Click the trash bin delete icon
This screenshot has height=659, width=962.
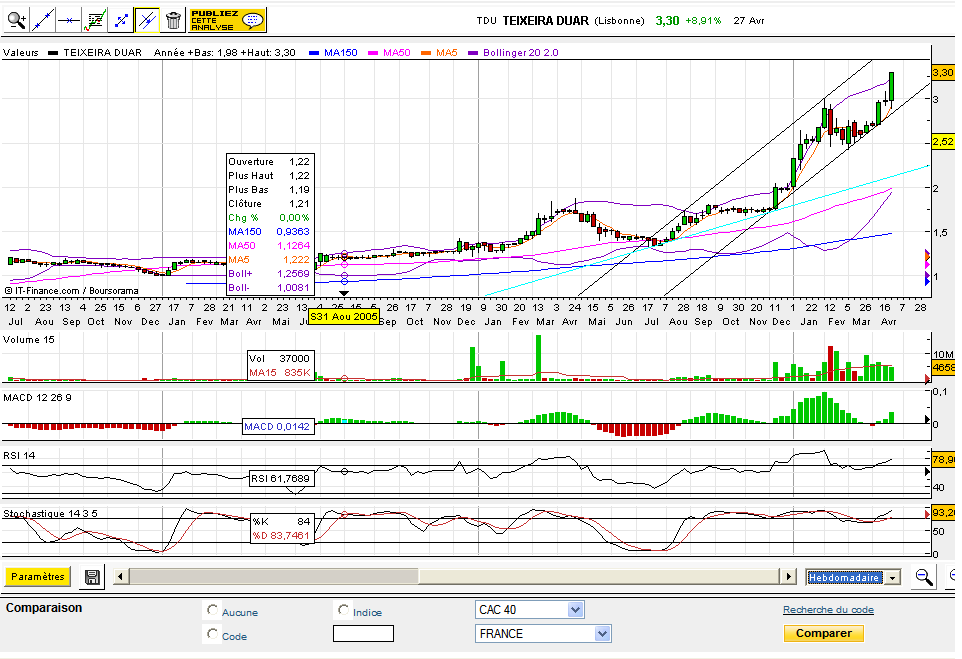point(173,19)
